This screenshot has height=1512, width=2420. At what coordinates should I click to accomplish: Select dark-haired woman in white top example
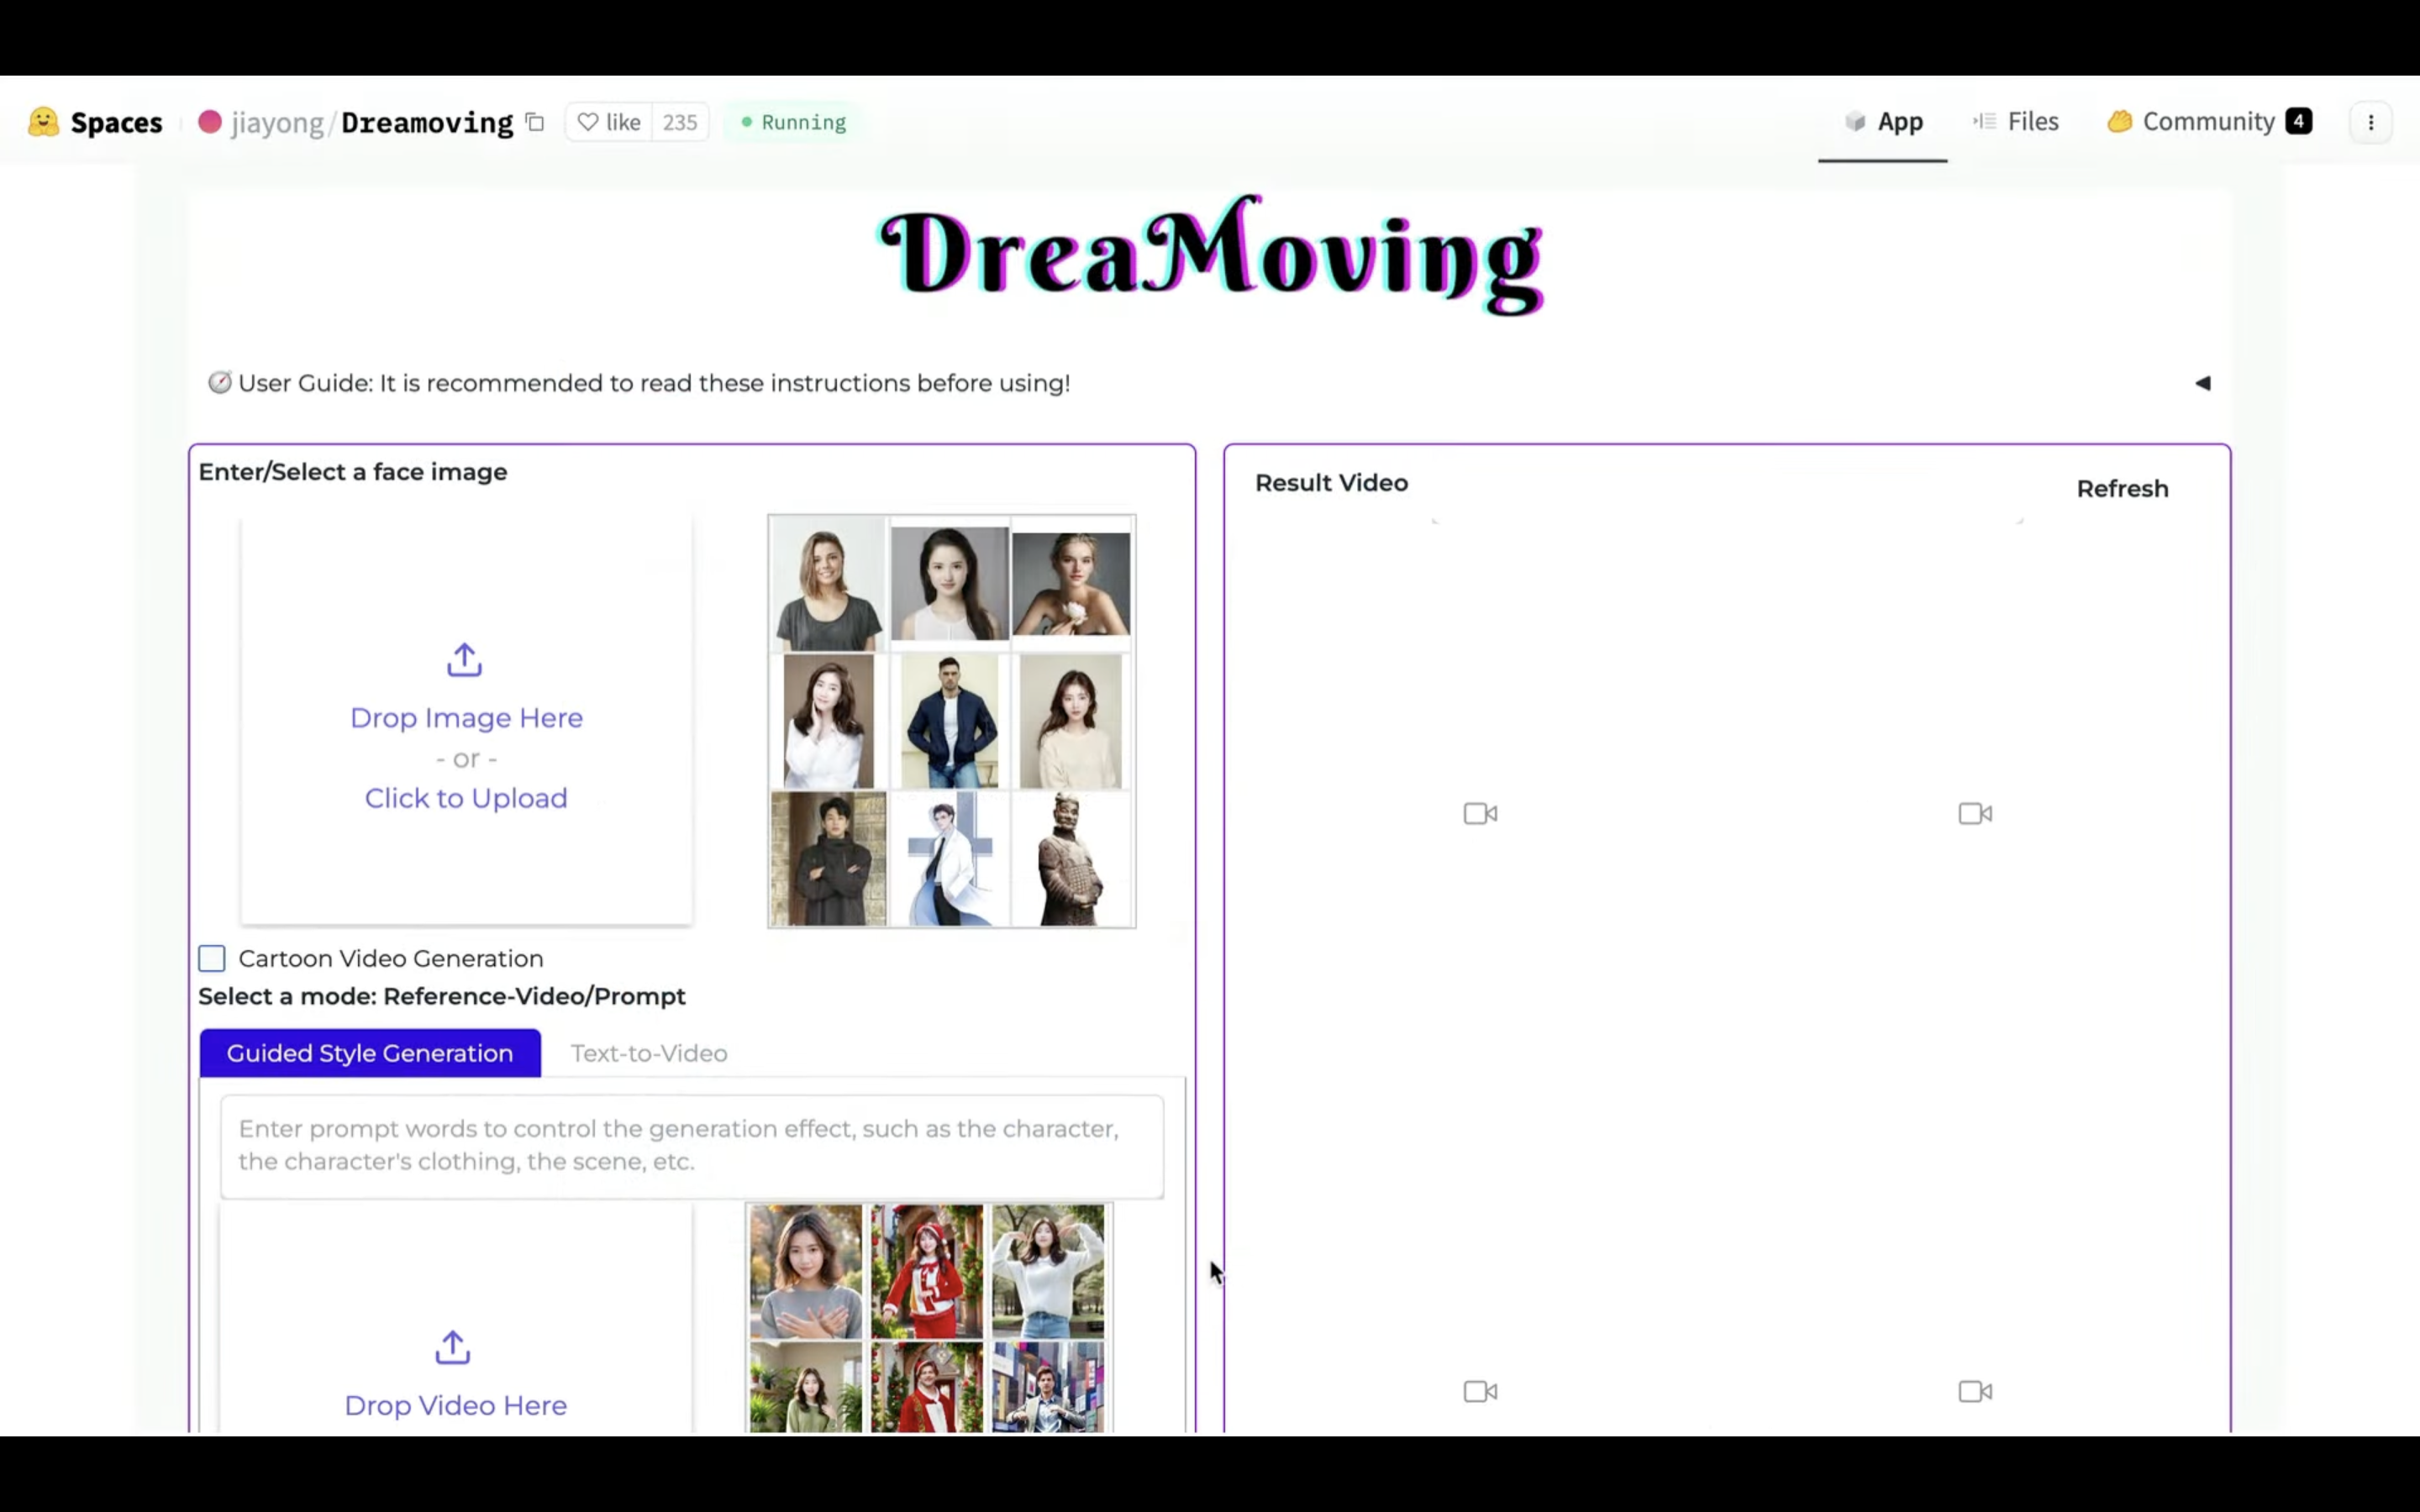950,584
